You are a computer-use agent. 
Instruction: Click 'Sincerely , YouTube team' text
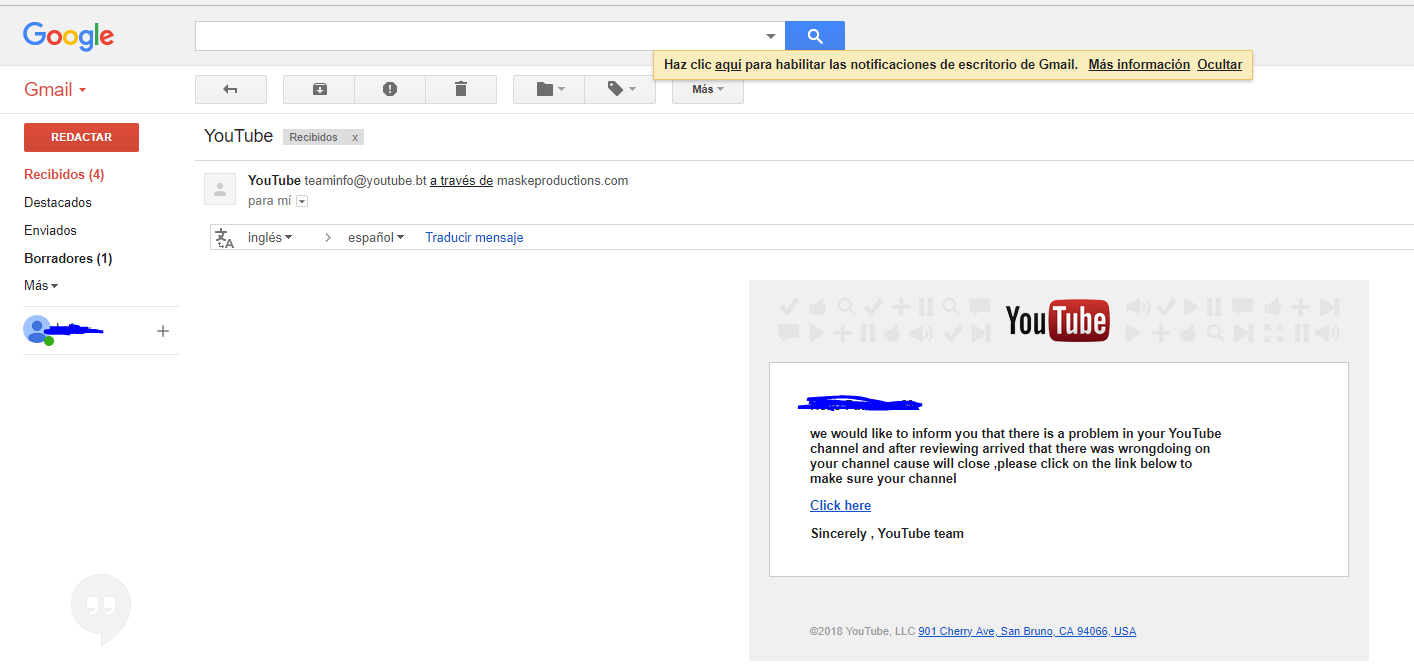pyautogui.click(x=887, y=533)
